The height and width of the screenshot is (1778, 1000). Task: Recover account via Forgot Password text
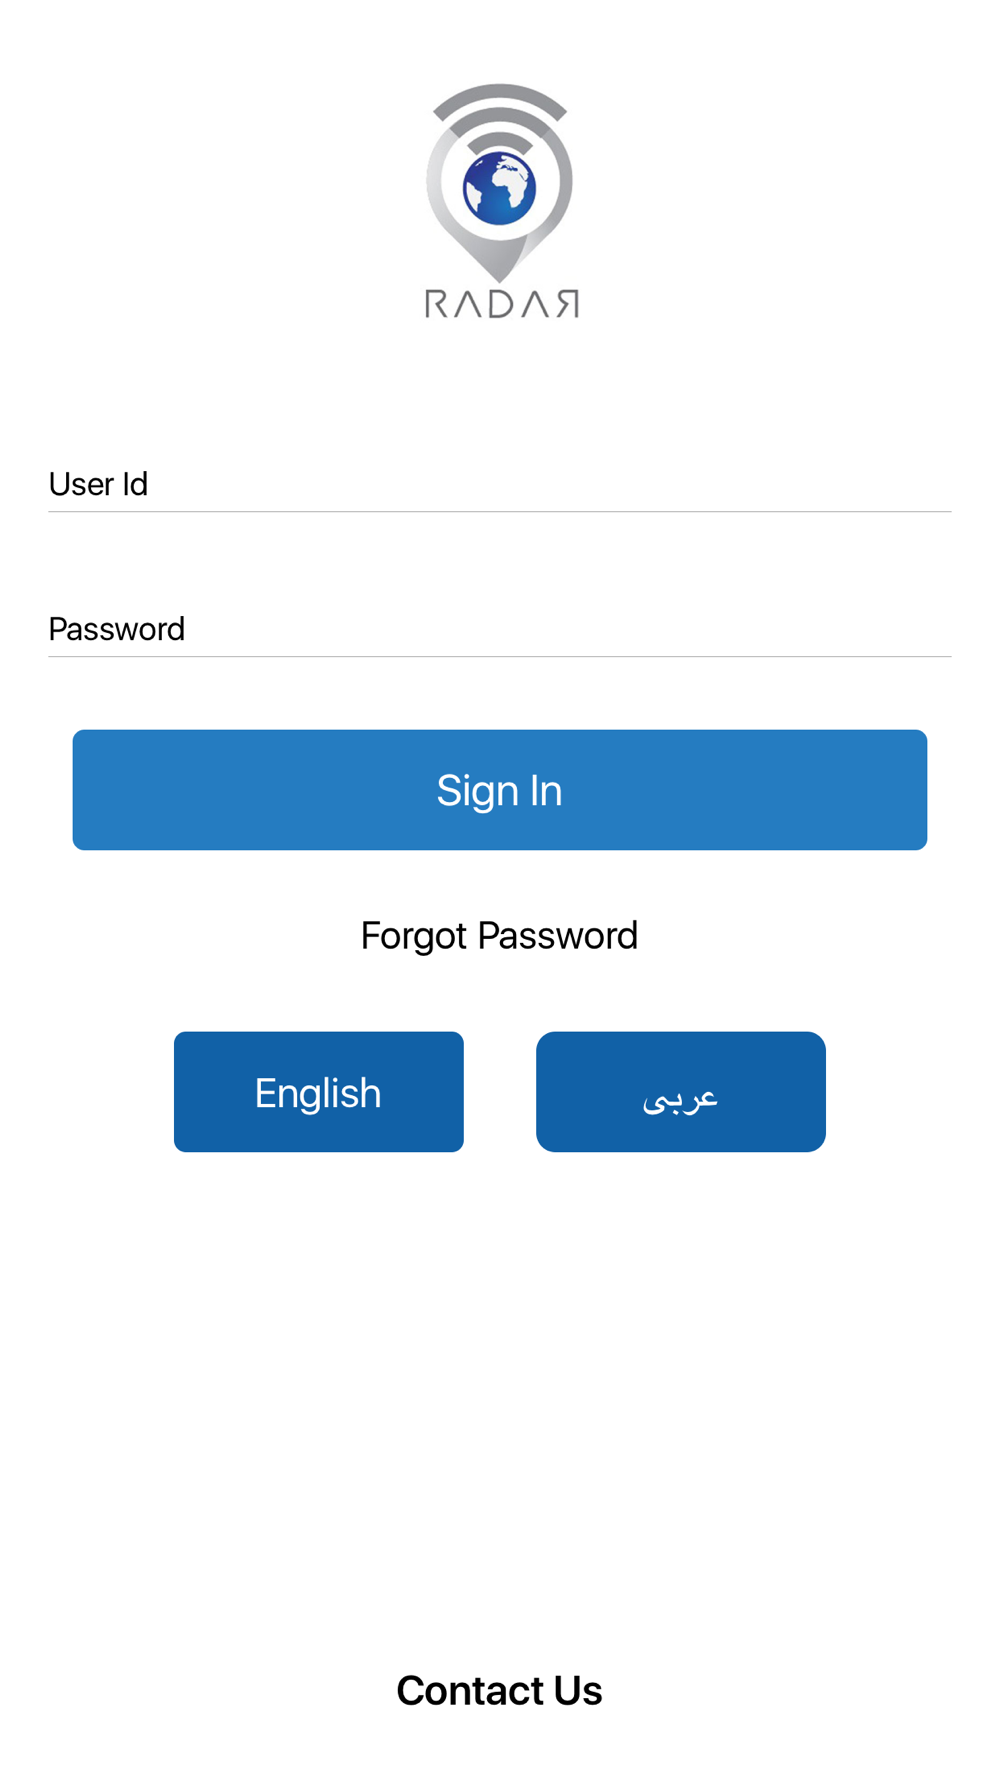click(x=499, y=936)
